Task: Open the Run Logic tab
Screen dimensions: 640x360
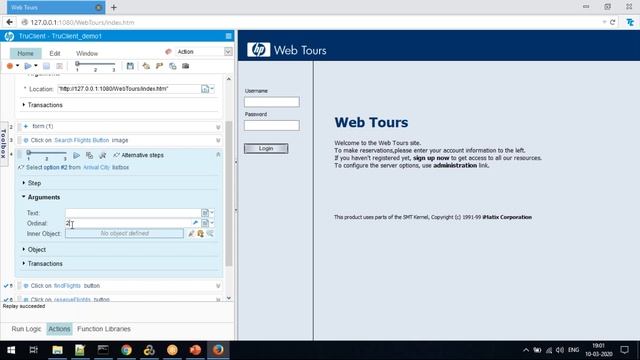Action: (x=26, y=329)
